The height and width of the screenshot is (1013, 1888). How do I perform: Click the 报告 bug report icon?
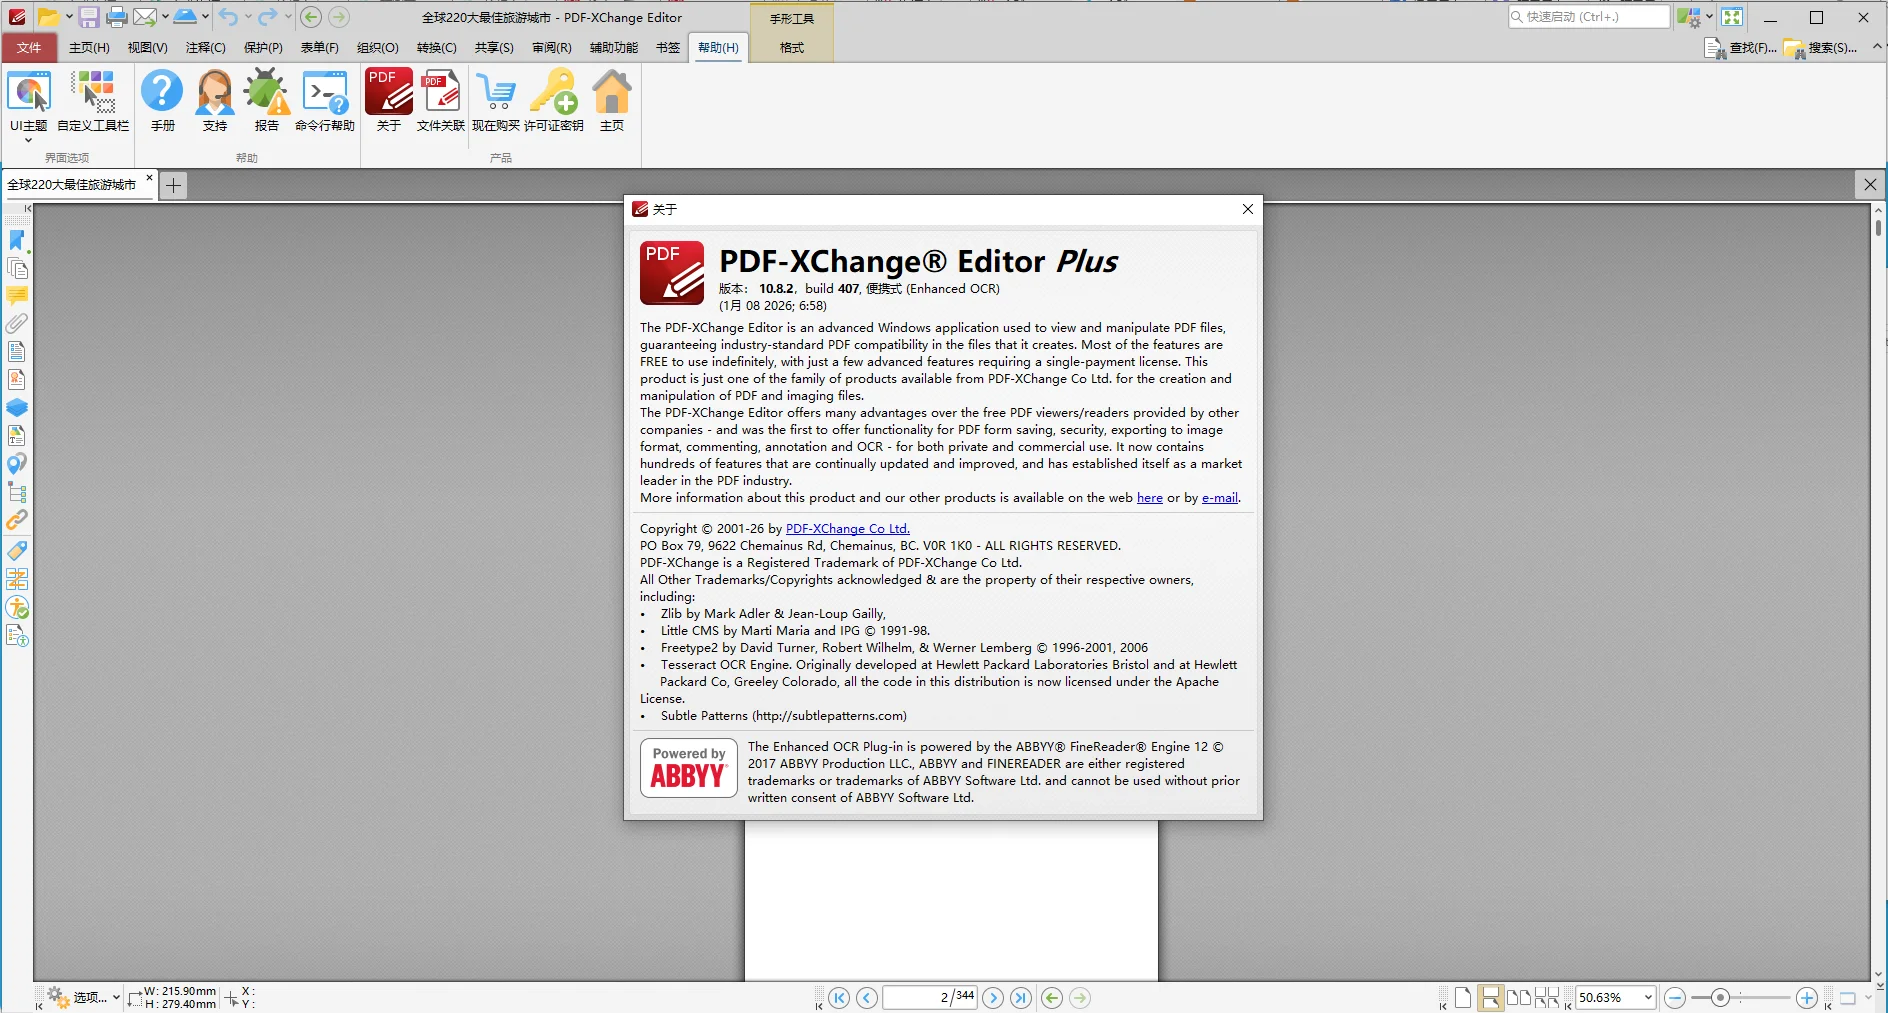coord(266,94)
